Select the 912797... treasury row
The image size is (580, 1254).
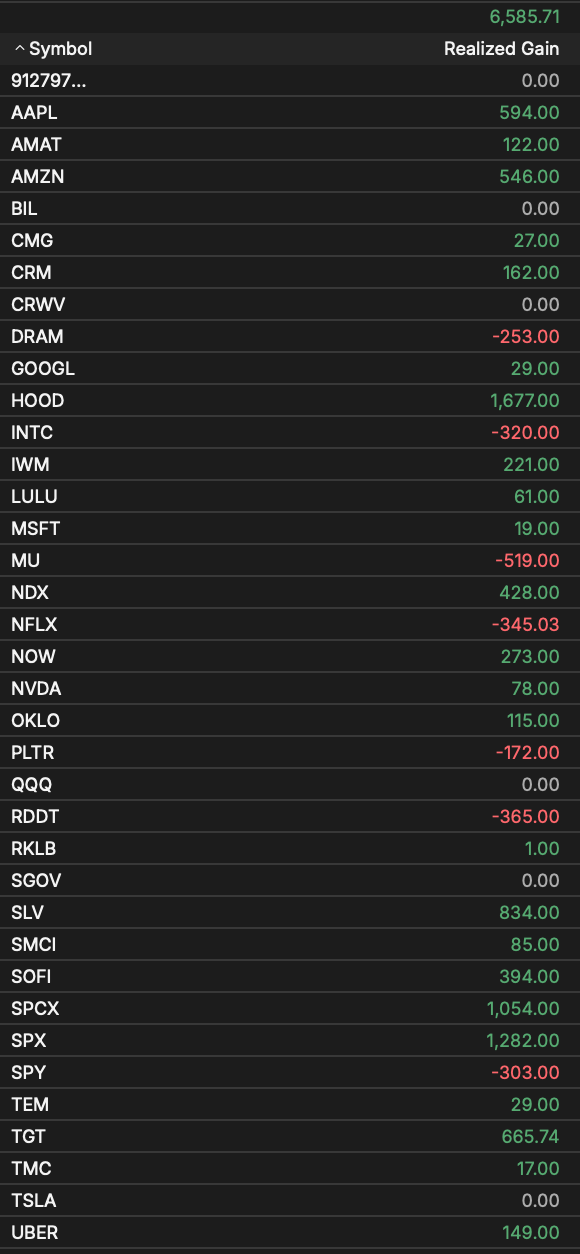click(x=290, y=81)
